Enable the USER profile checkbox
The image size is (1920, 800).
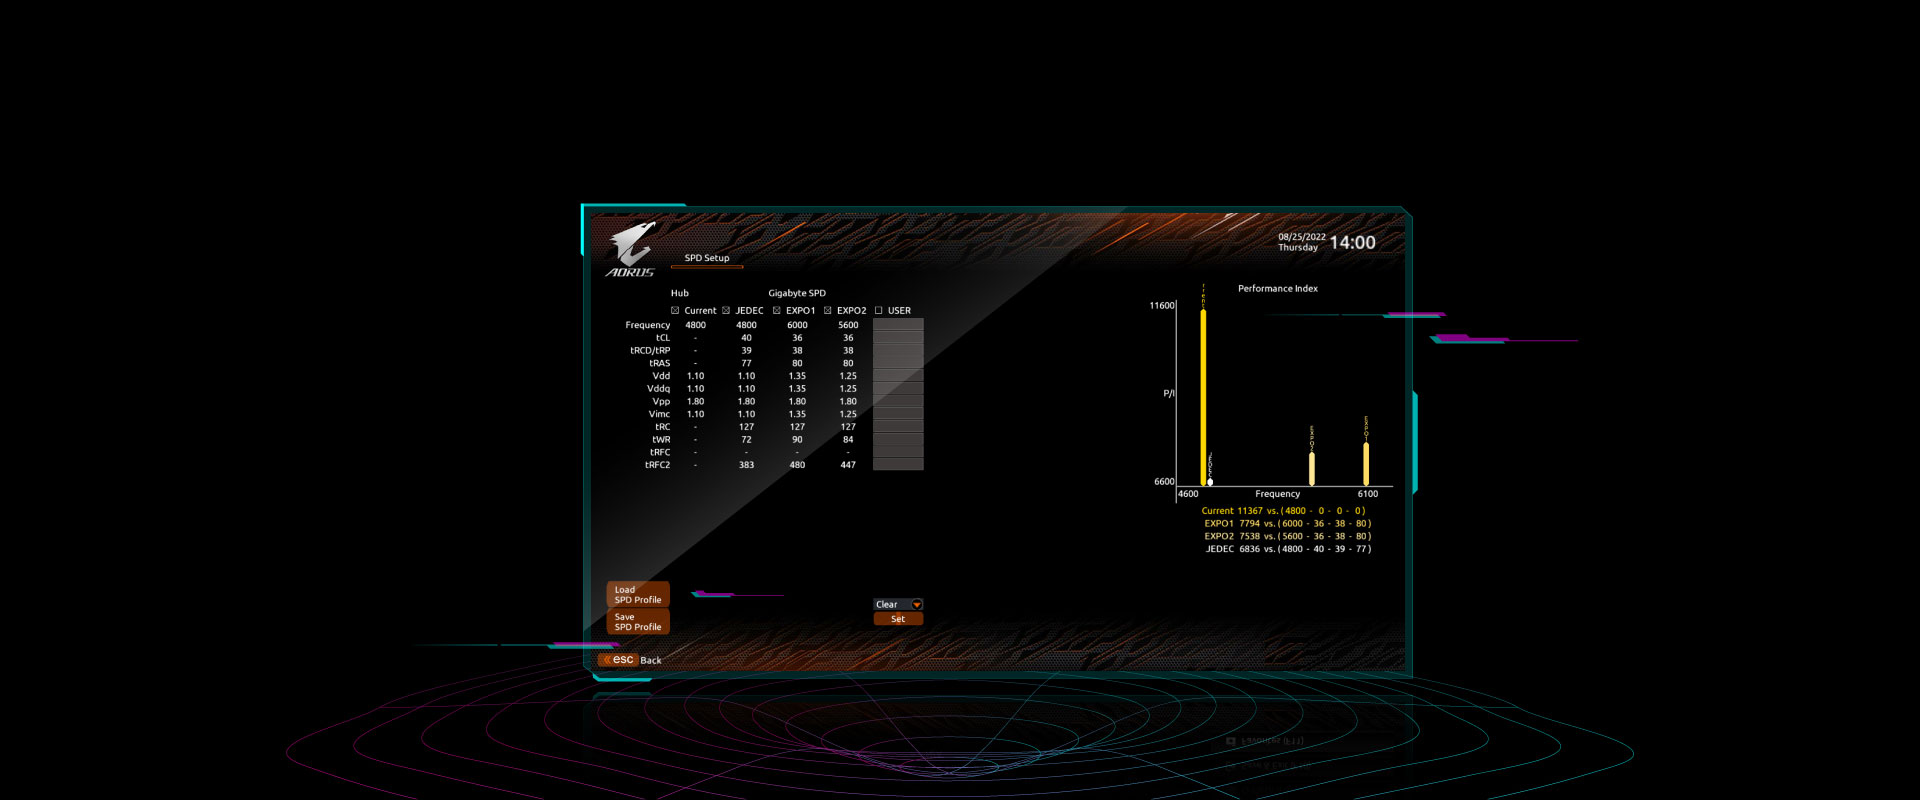pos(879,311)
